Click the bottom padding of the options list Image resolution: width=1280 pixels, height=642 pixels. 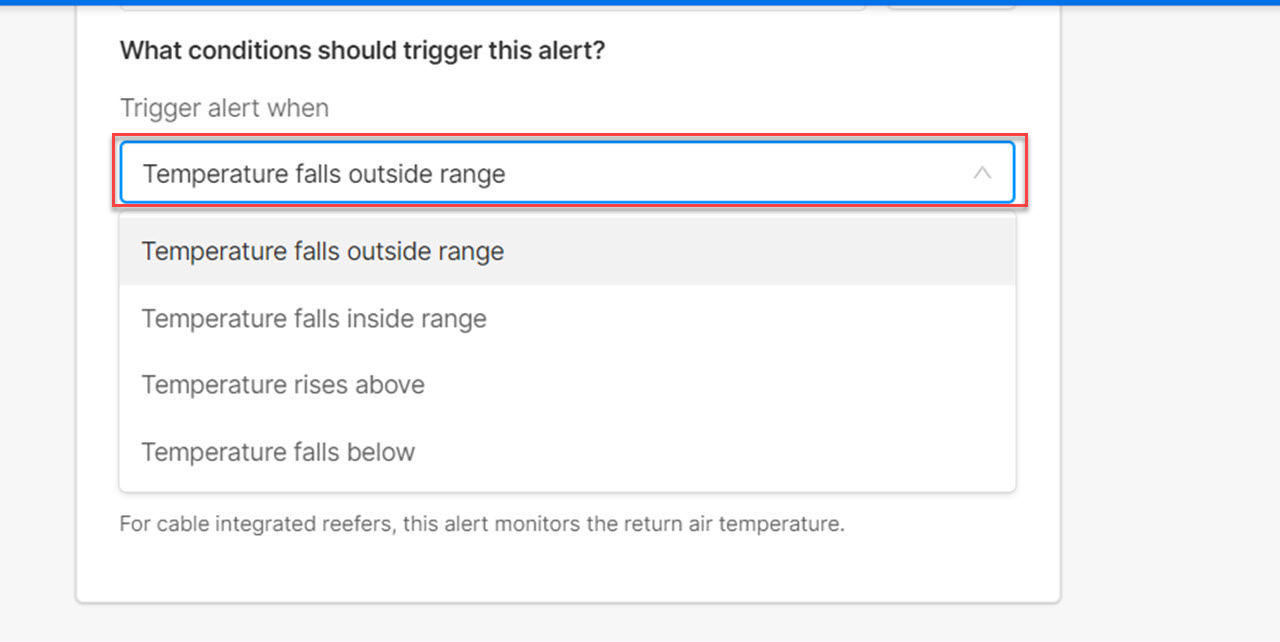[567, 485]
